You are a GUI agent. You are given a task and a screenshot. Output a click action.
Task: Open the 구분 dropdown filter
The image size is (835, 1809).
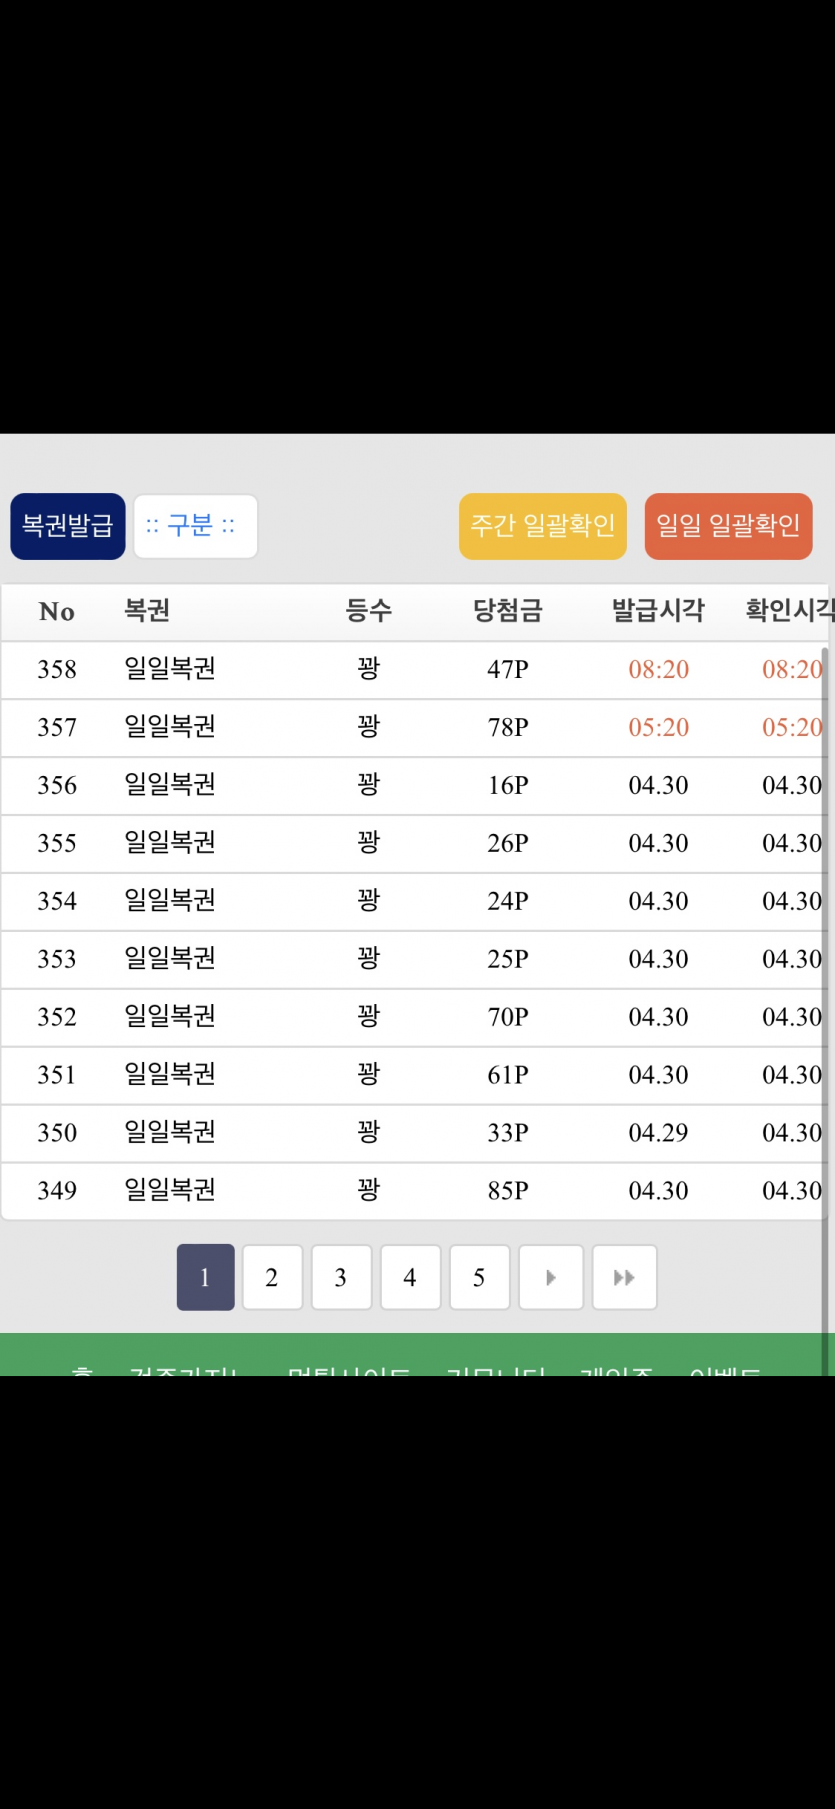point(195,526)
